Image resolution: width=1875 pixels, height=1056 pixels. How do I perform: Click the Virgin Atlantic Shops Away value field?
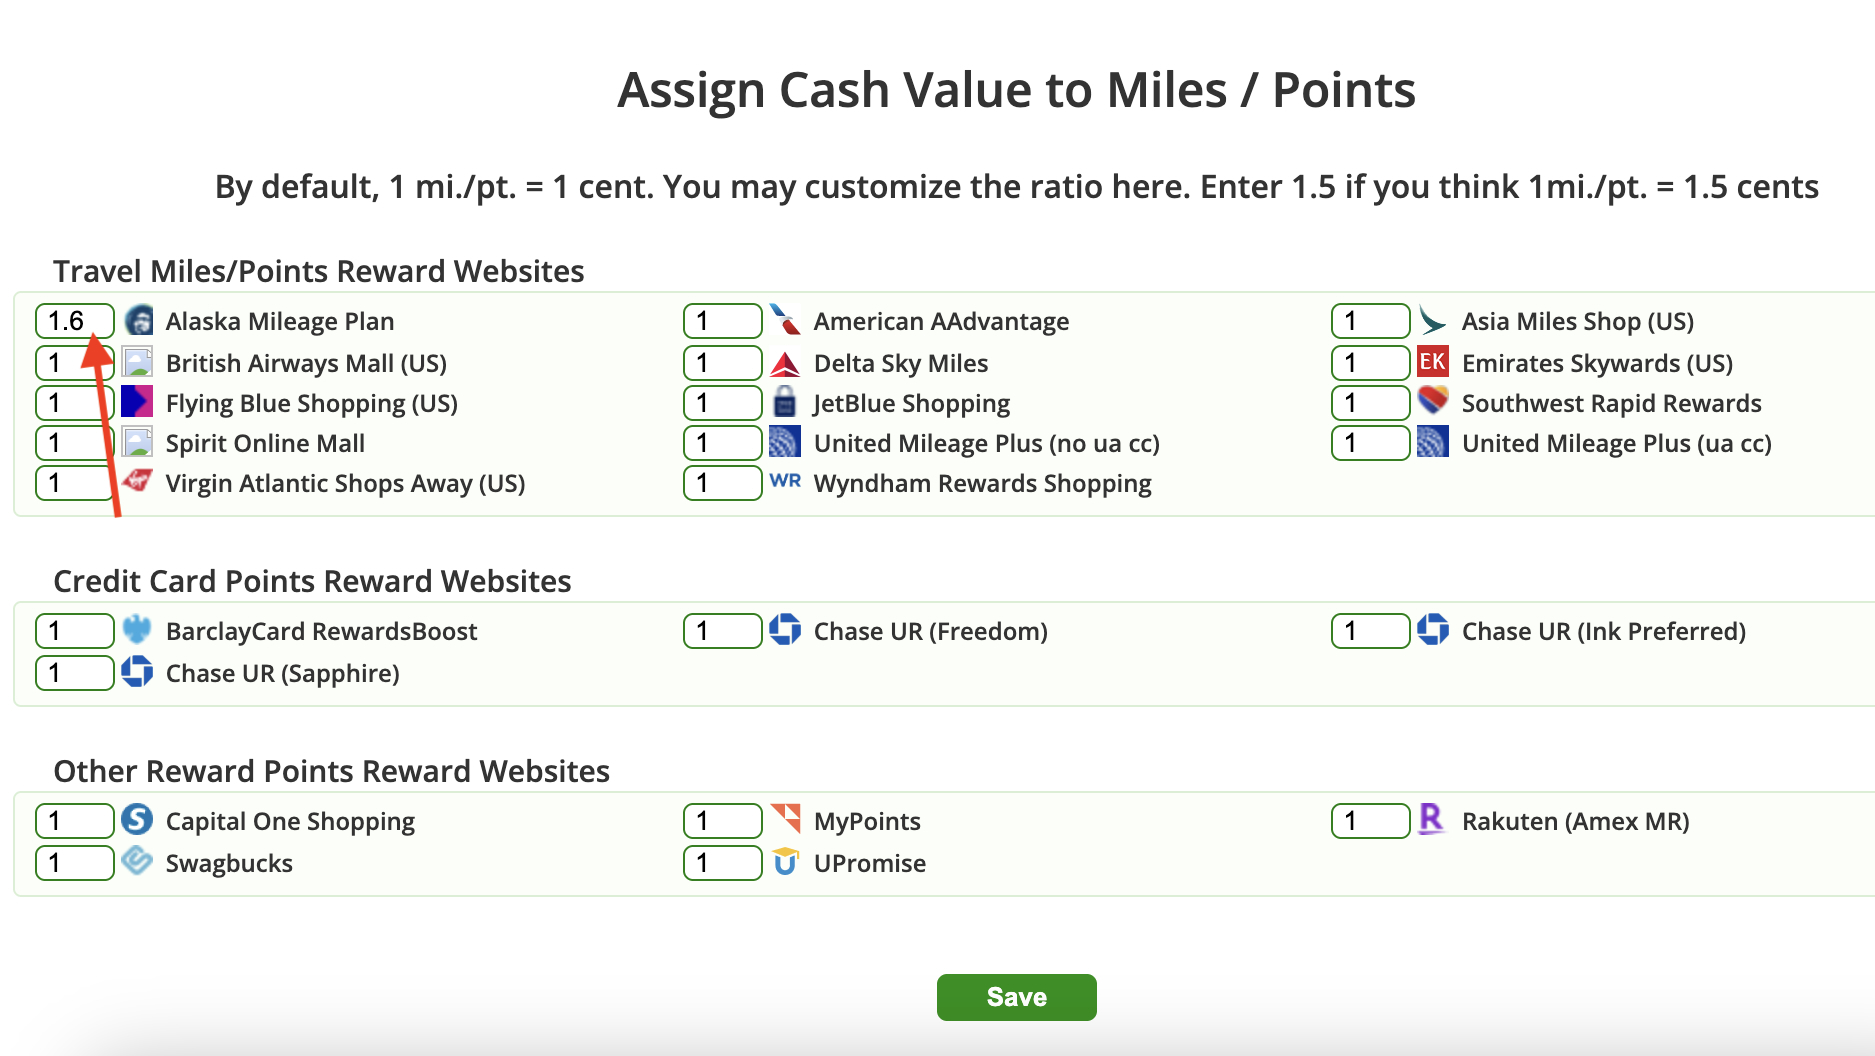click(x=75, y=483)
